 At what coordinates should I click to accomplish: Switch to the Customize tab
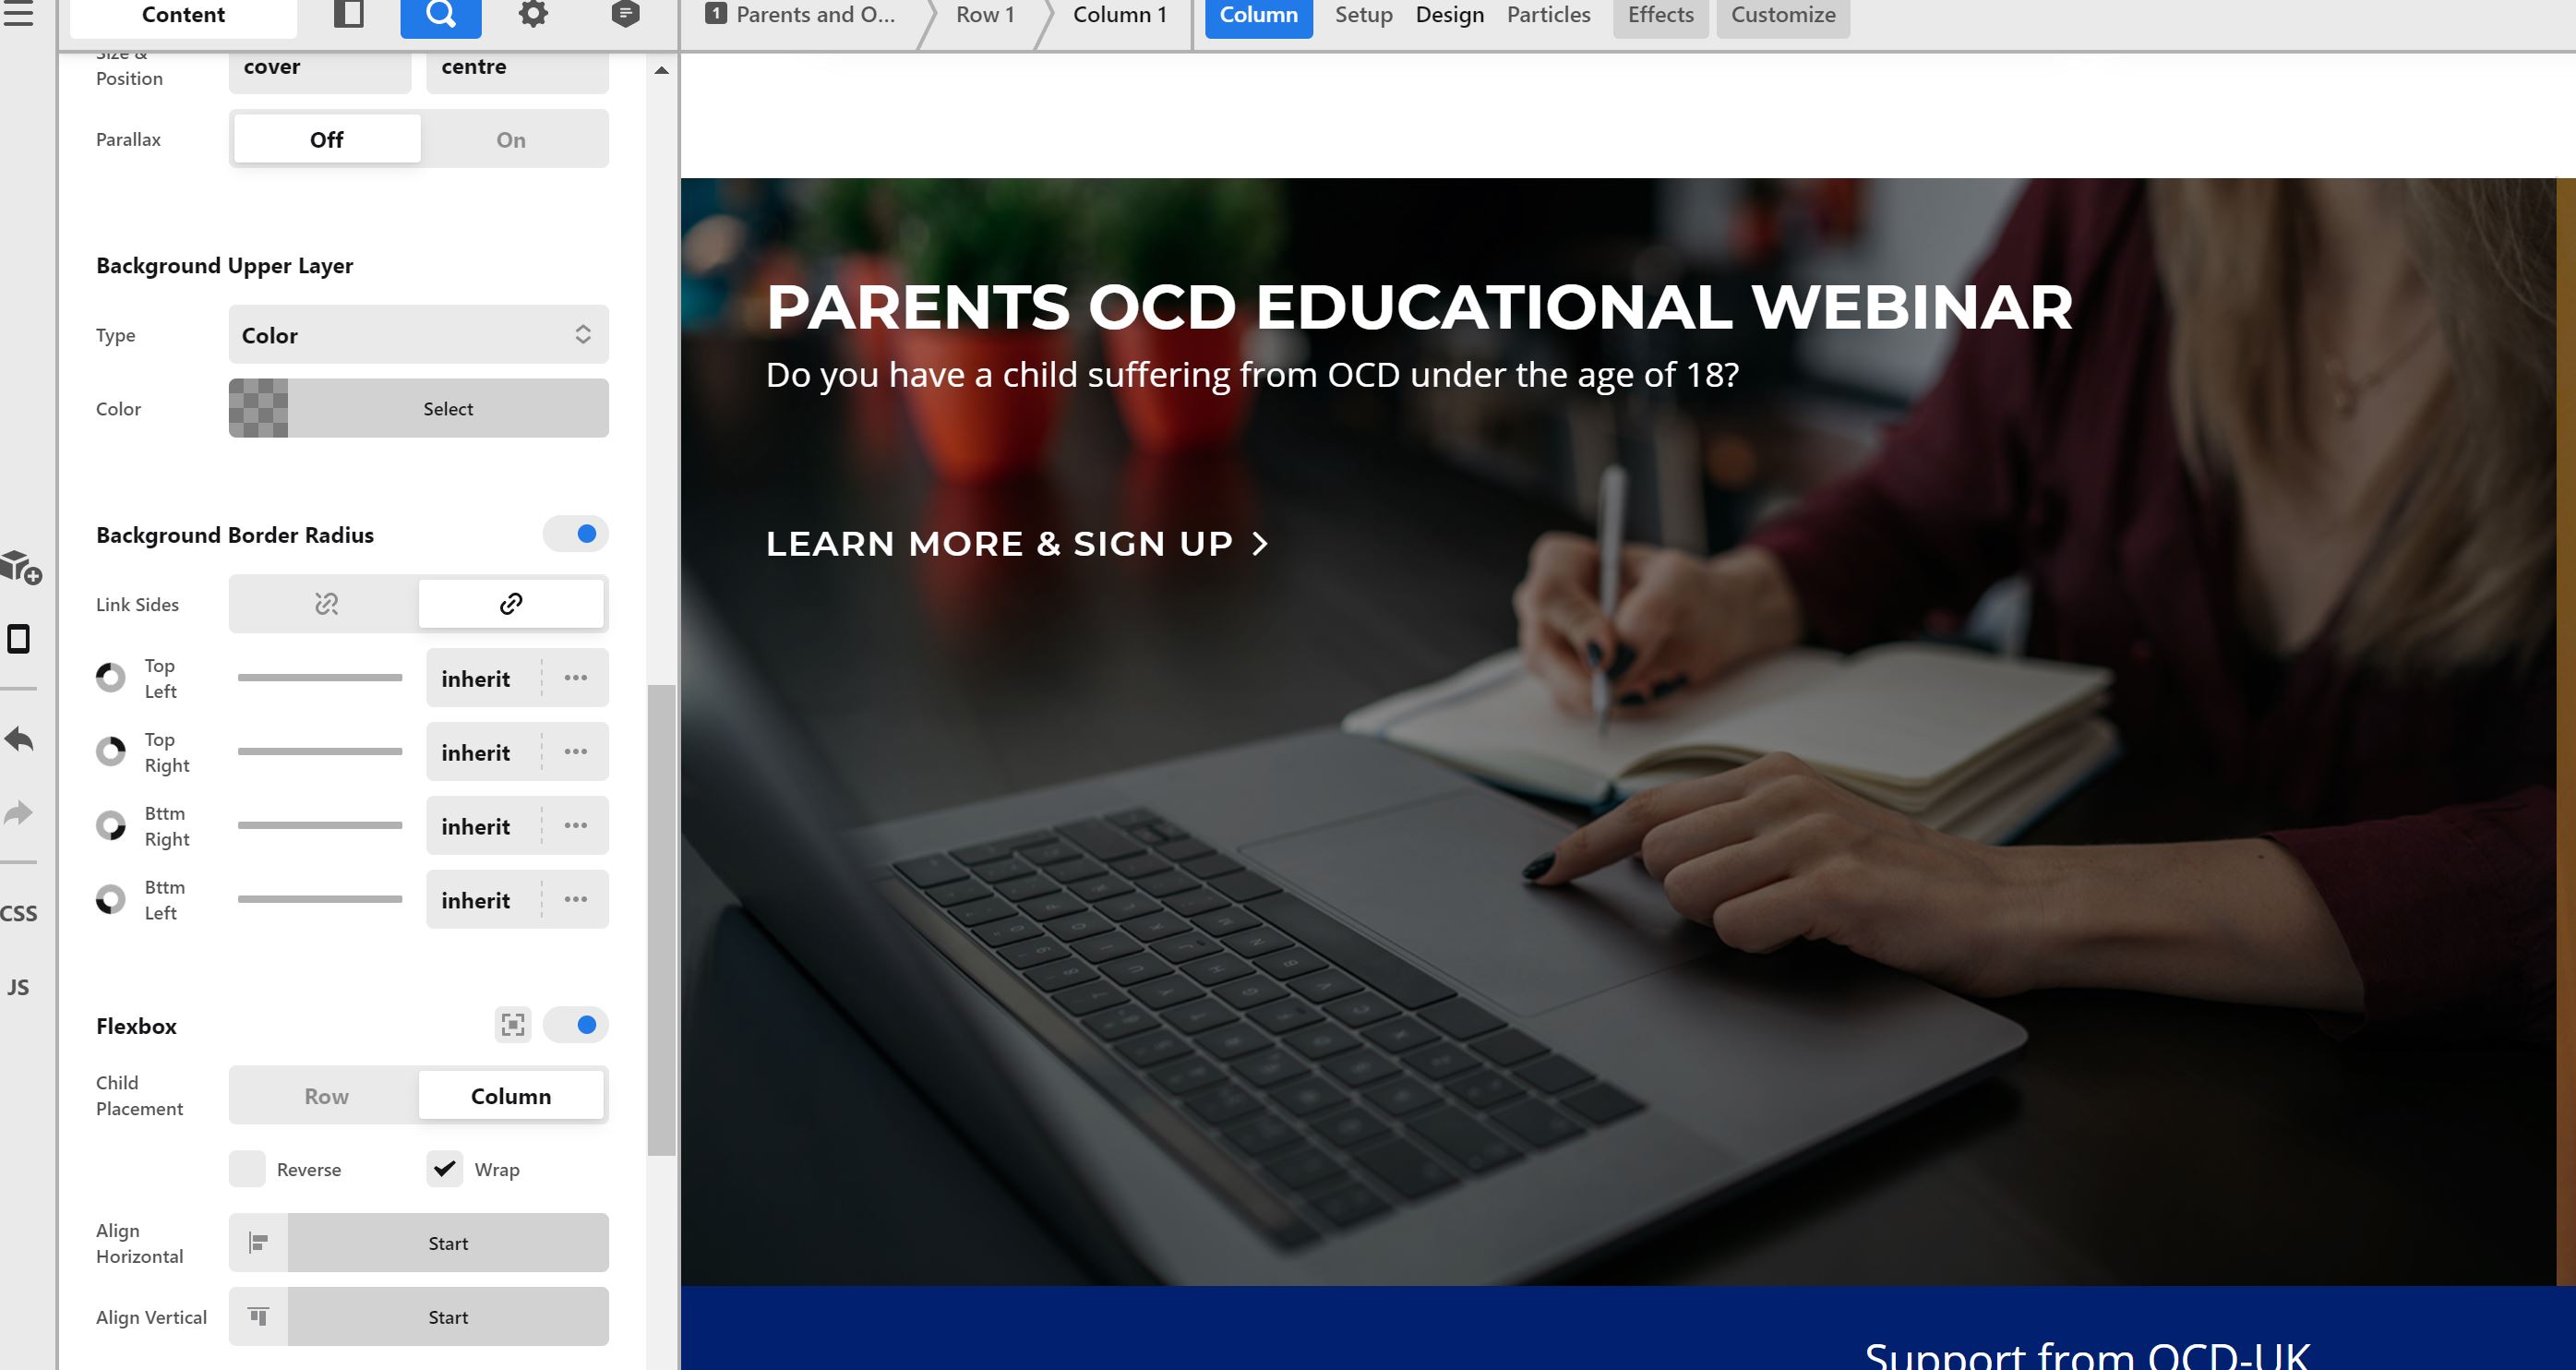click(1783, 15)
